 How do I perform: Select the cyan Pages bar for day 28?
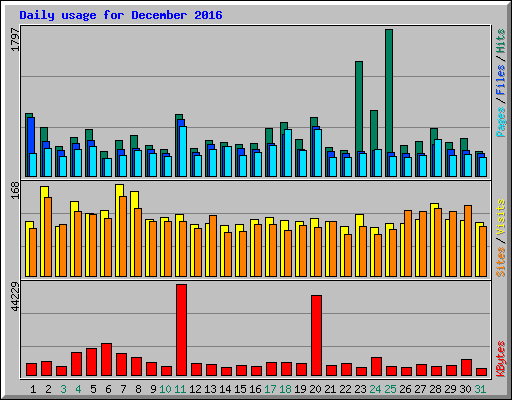tap(438, 158)
